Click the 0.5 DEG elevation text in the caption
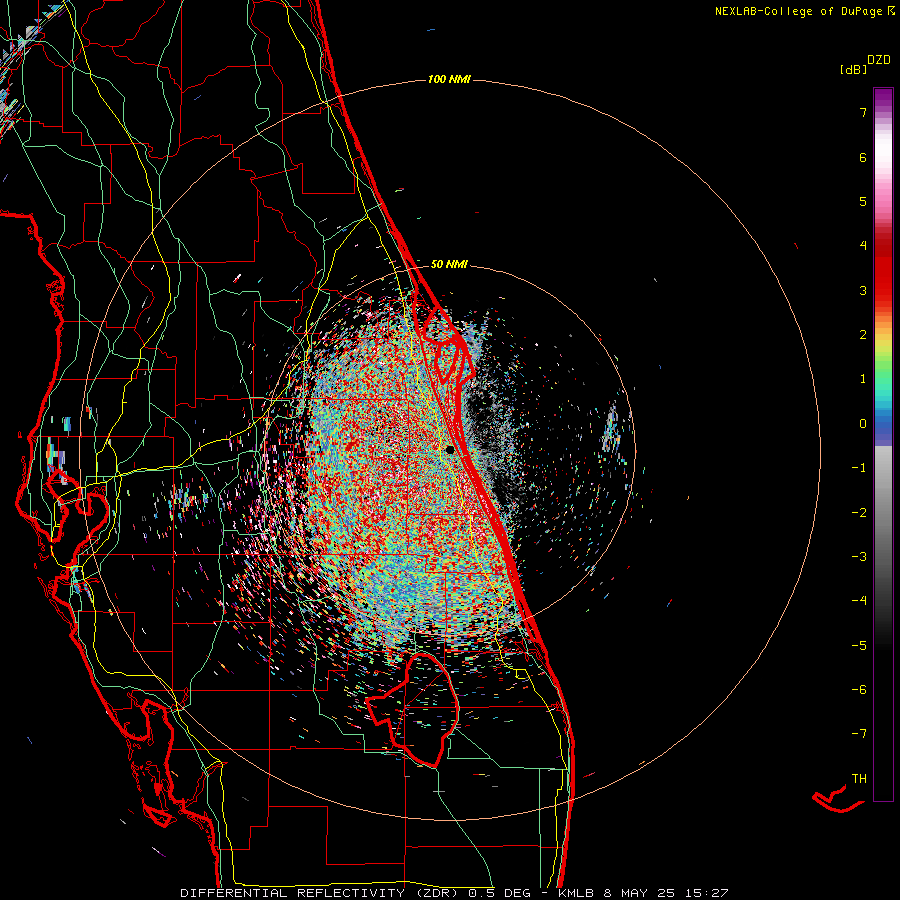The image size is (900, 900). point(499,893)
